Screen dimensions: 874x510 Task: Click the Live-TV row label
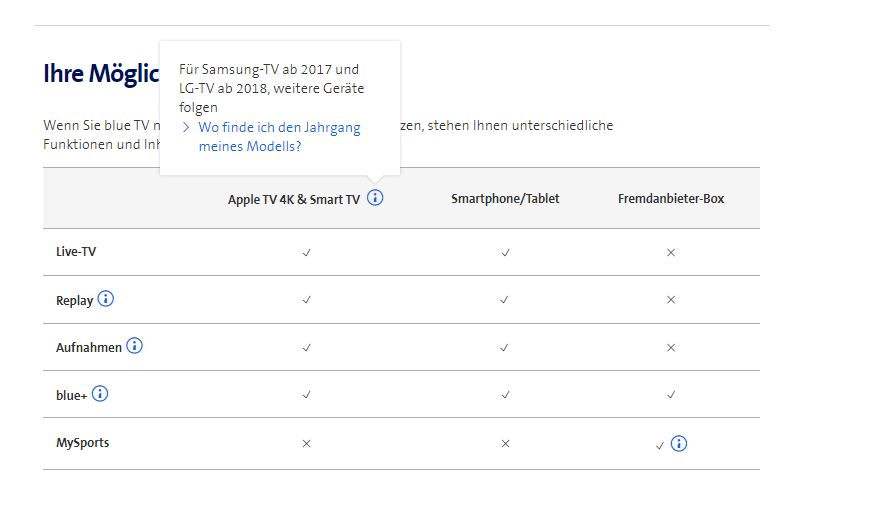pos(76,252)
